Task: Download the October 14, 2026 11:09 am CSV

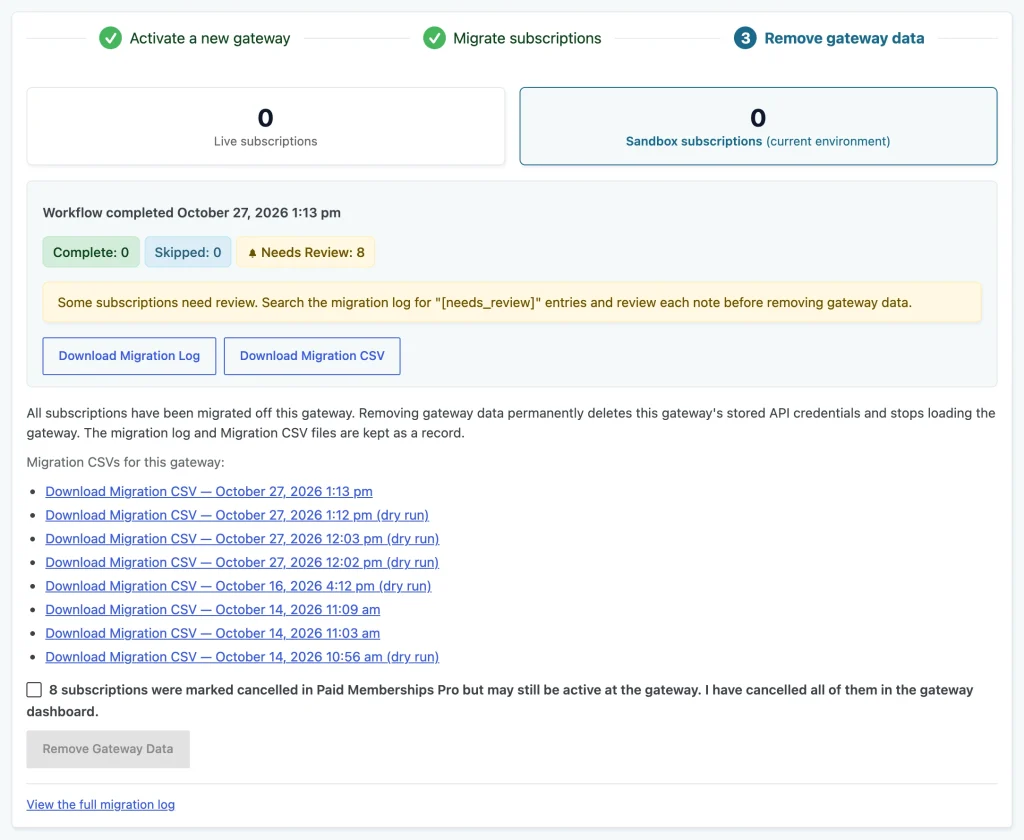Action: [213, 609]
